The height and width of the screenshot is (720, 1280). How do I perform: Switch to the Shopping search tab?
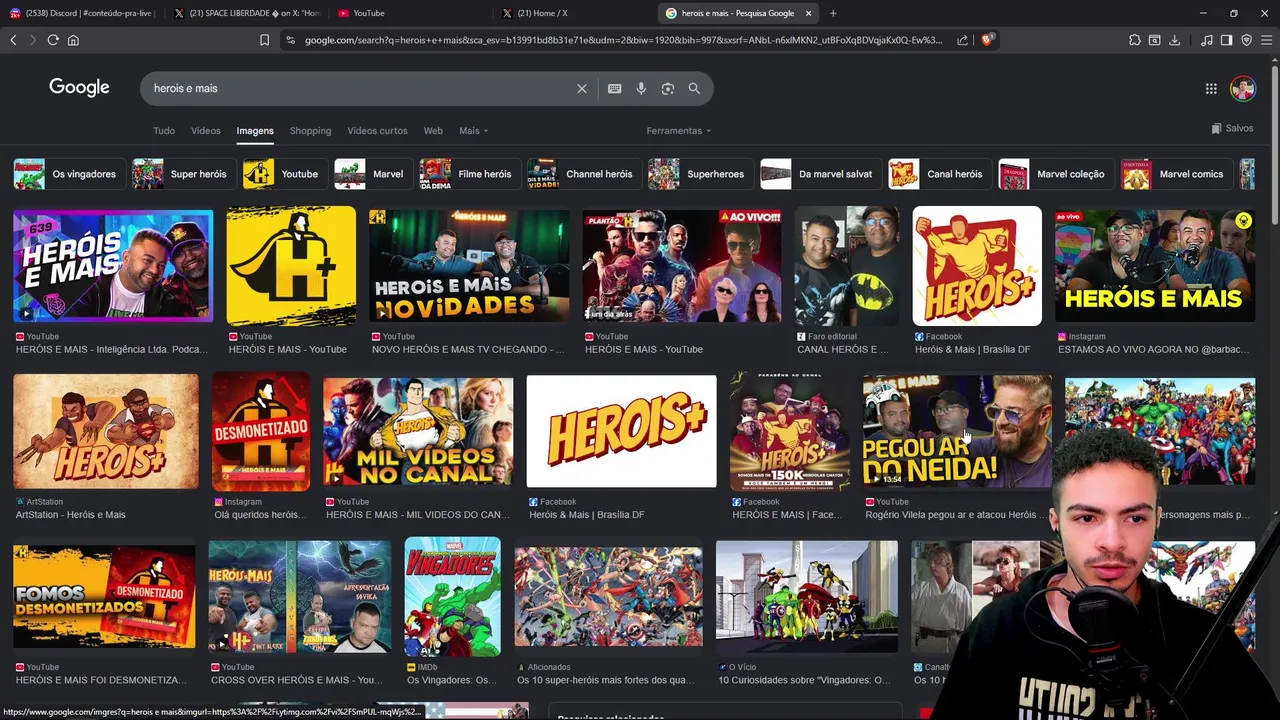coord(310,131)
